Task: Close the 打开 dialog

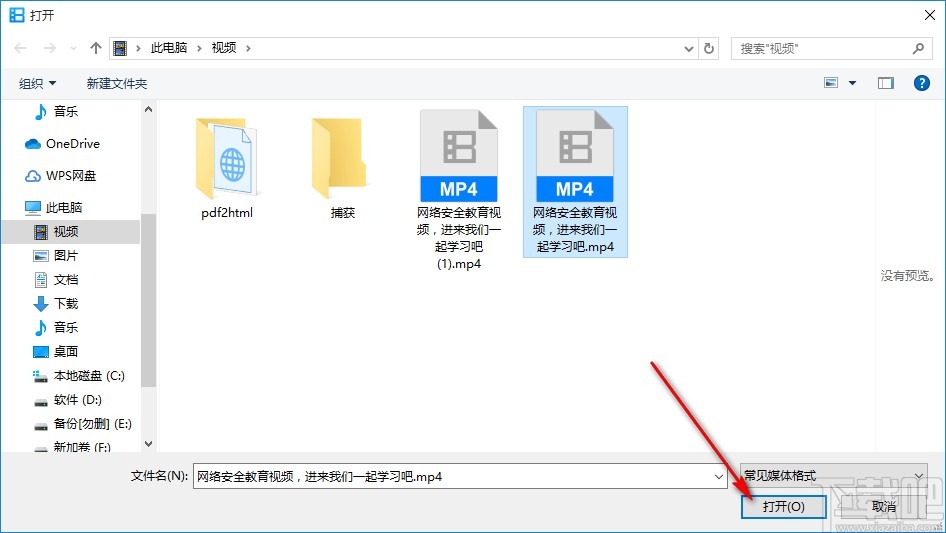Action: 930,15
